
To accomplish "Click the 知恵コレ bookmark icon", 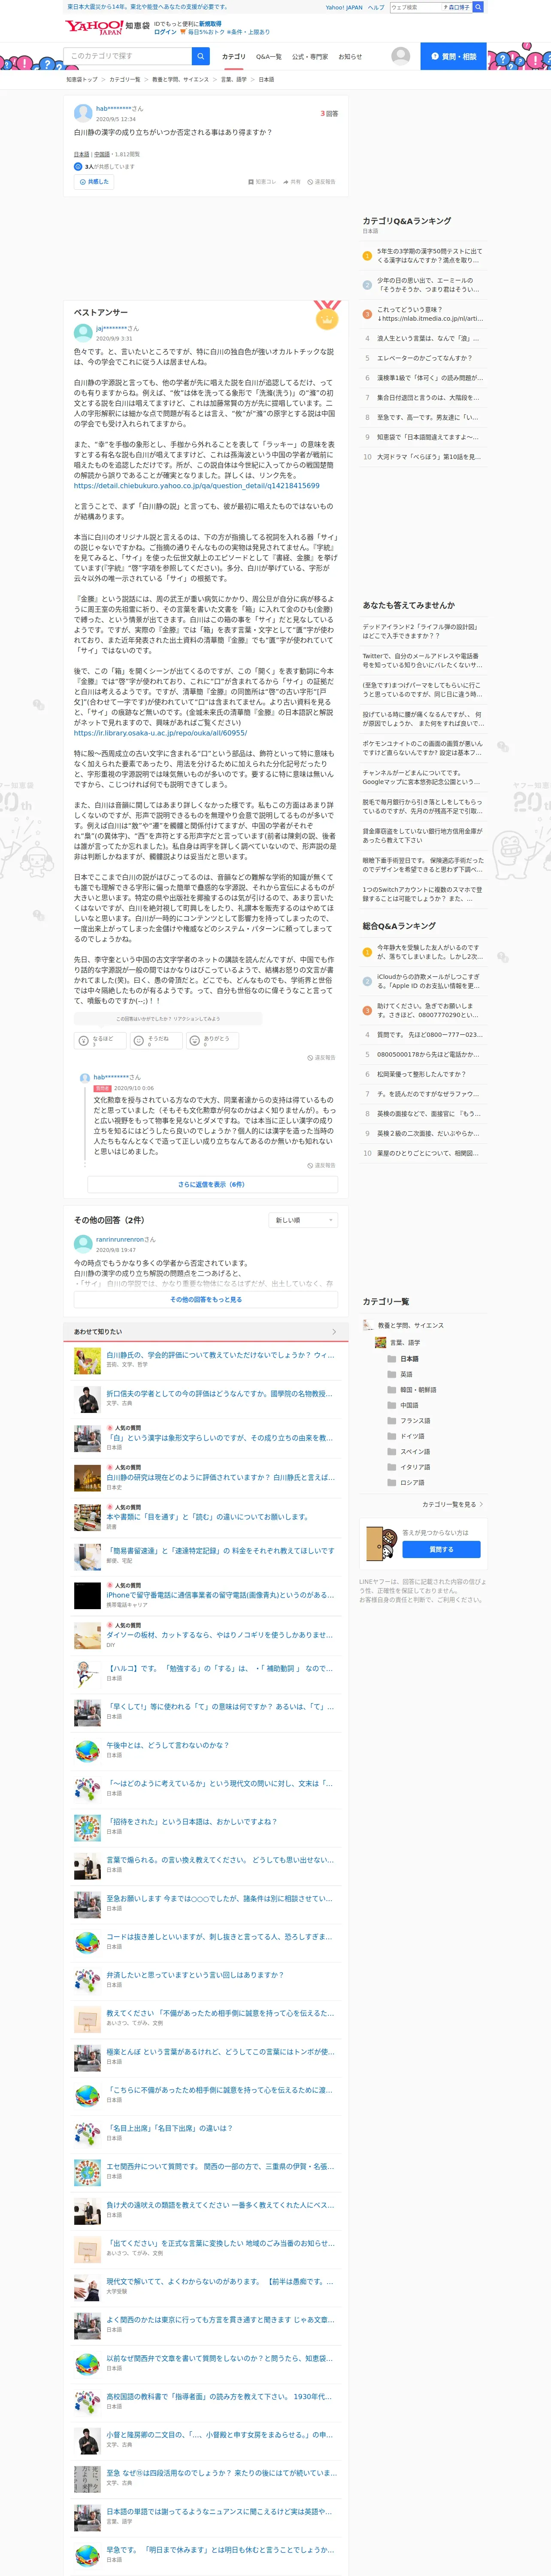I will (x=250, y=182).
